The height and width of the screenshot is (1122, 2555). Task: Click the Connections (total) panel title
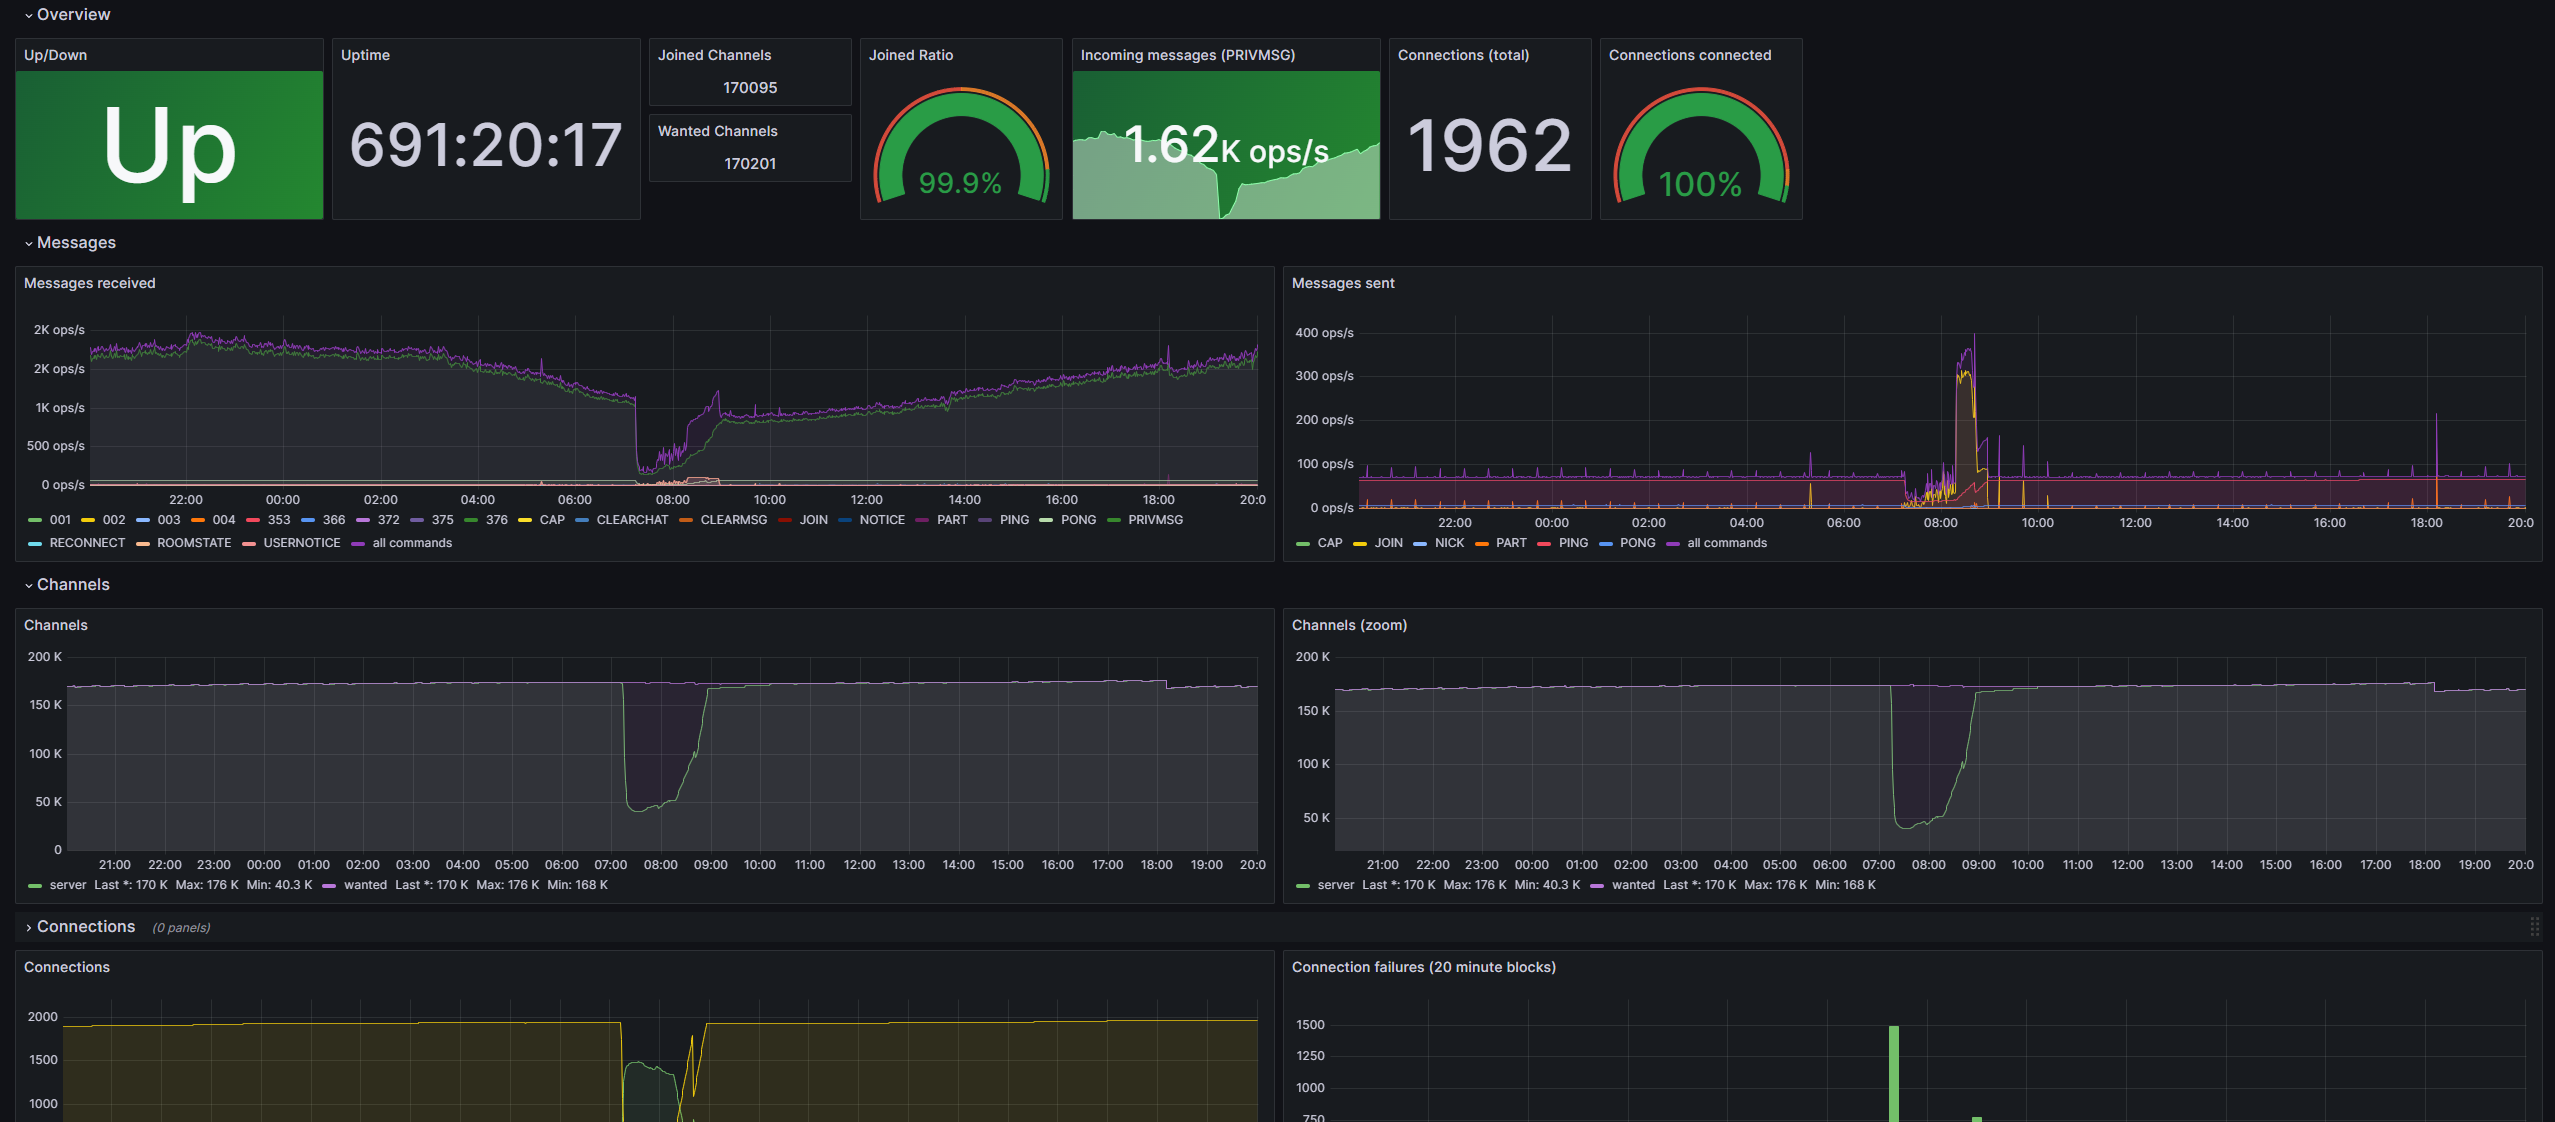point(1463,55)
